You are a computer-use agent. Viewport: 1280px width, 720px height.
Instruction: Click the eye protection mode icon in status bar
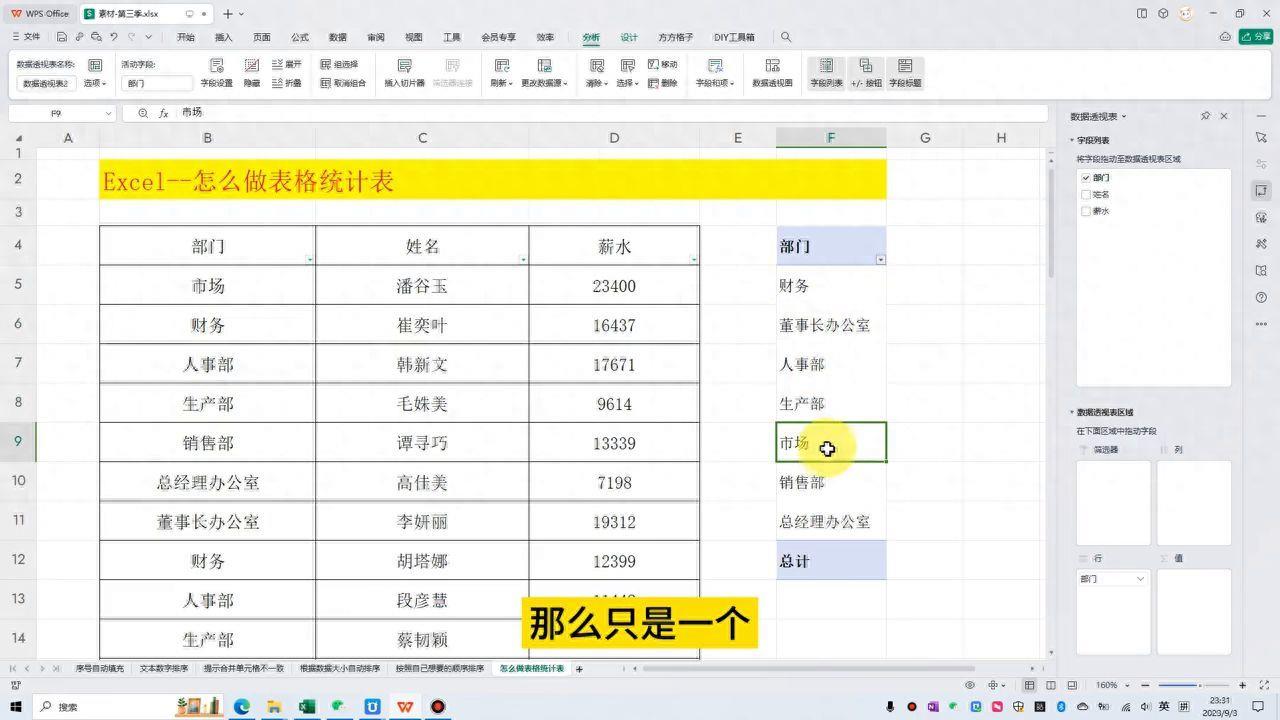click(969, 685)
